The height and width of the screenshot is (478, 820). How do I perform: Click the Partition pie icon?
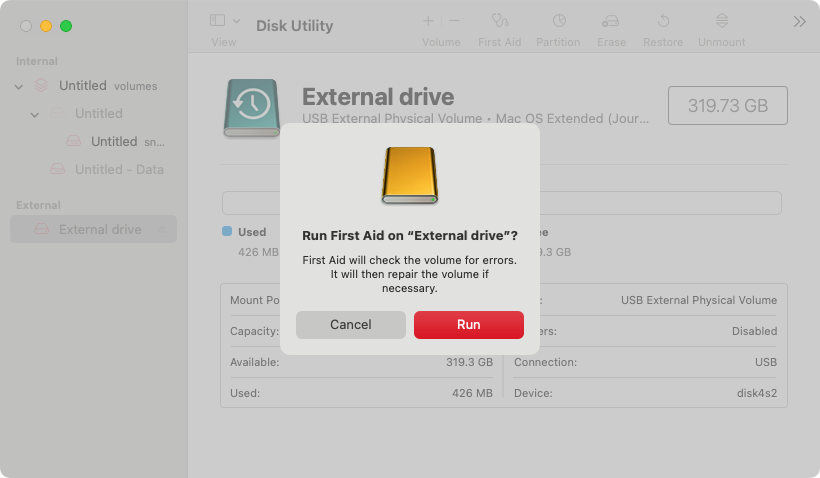pyautogui.click(x=559, y=21)
